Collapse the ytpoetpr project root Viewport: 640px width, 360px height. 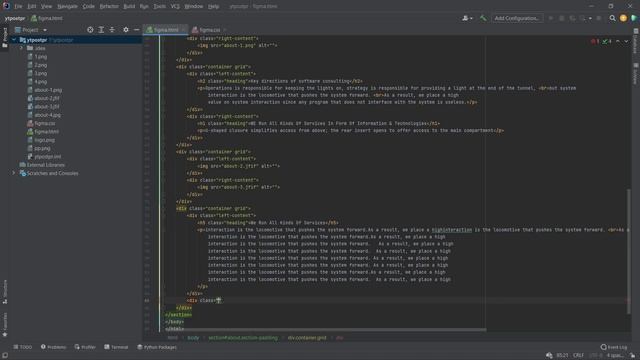tap(14, 40)
